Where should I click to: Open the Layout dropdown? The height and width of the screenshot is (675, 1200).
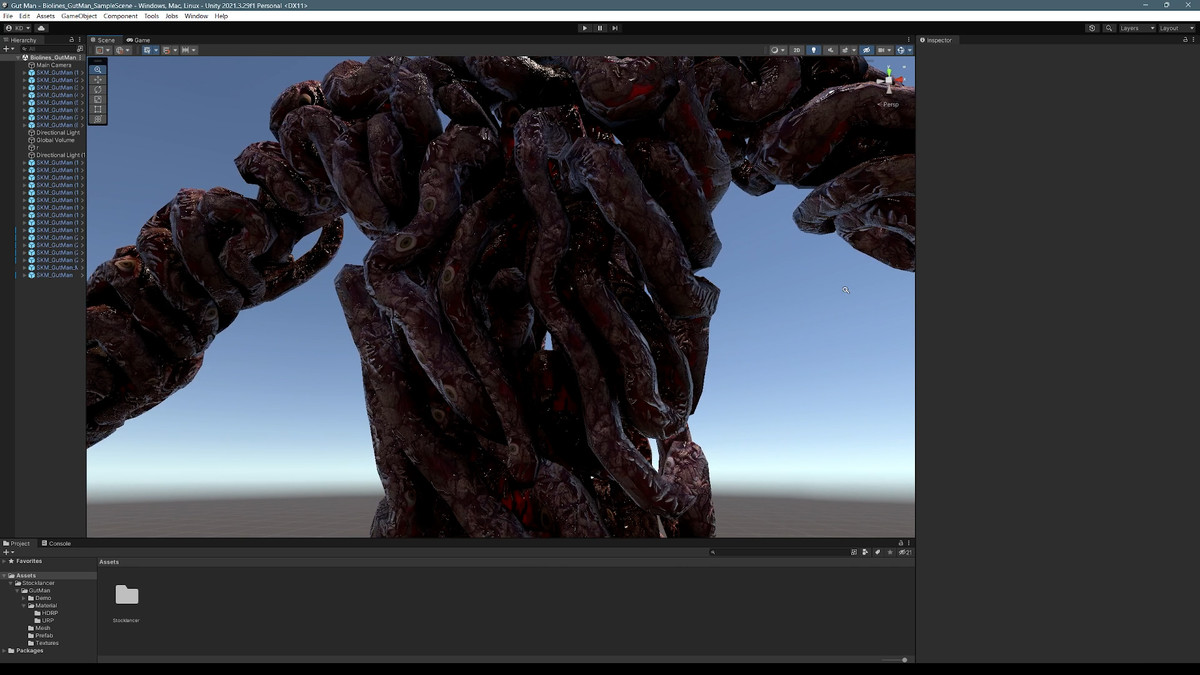tap(1175, 28)
